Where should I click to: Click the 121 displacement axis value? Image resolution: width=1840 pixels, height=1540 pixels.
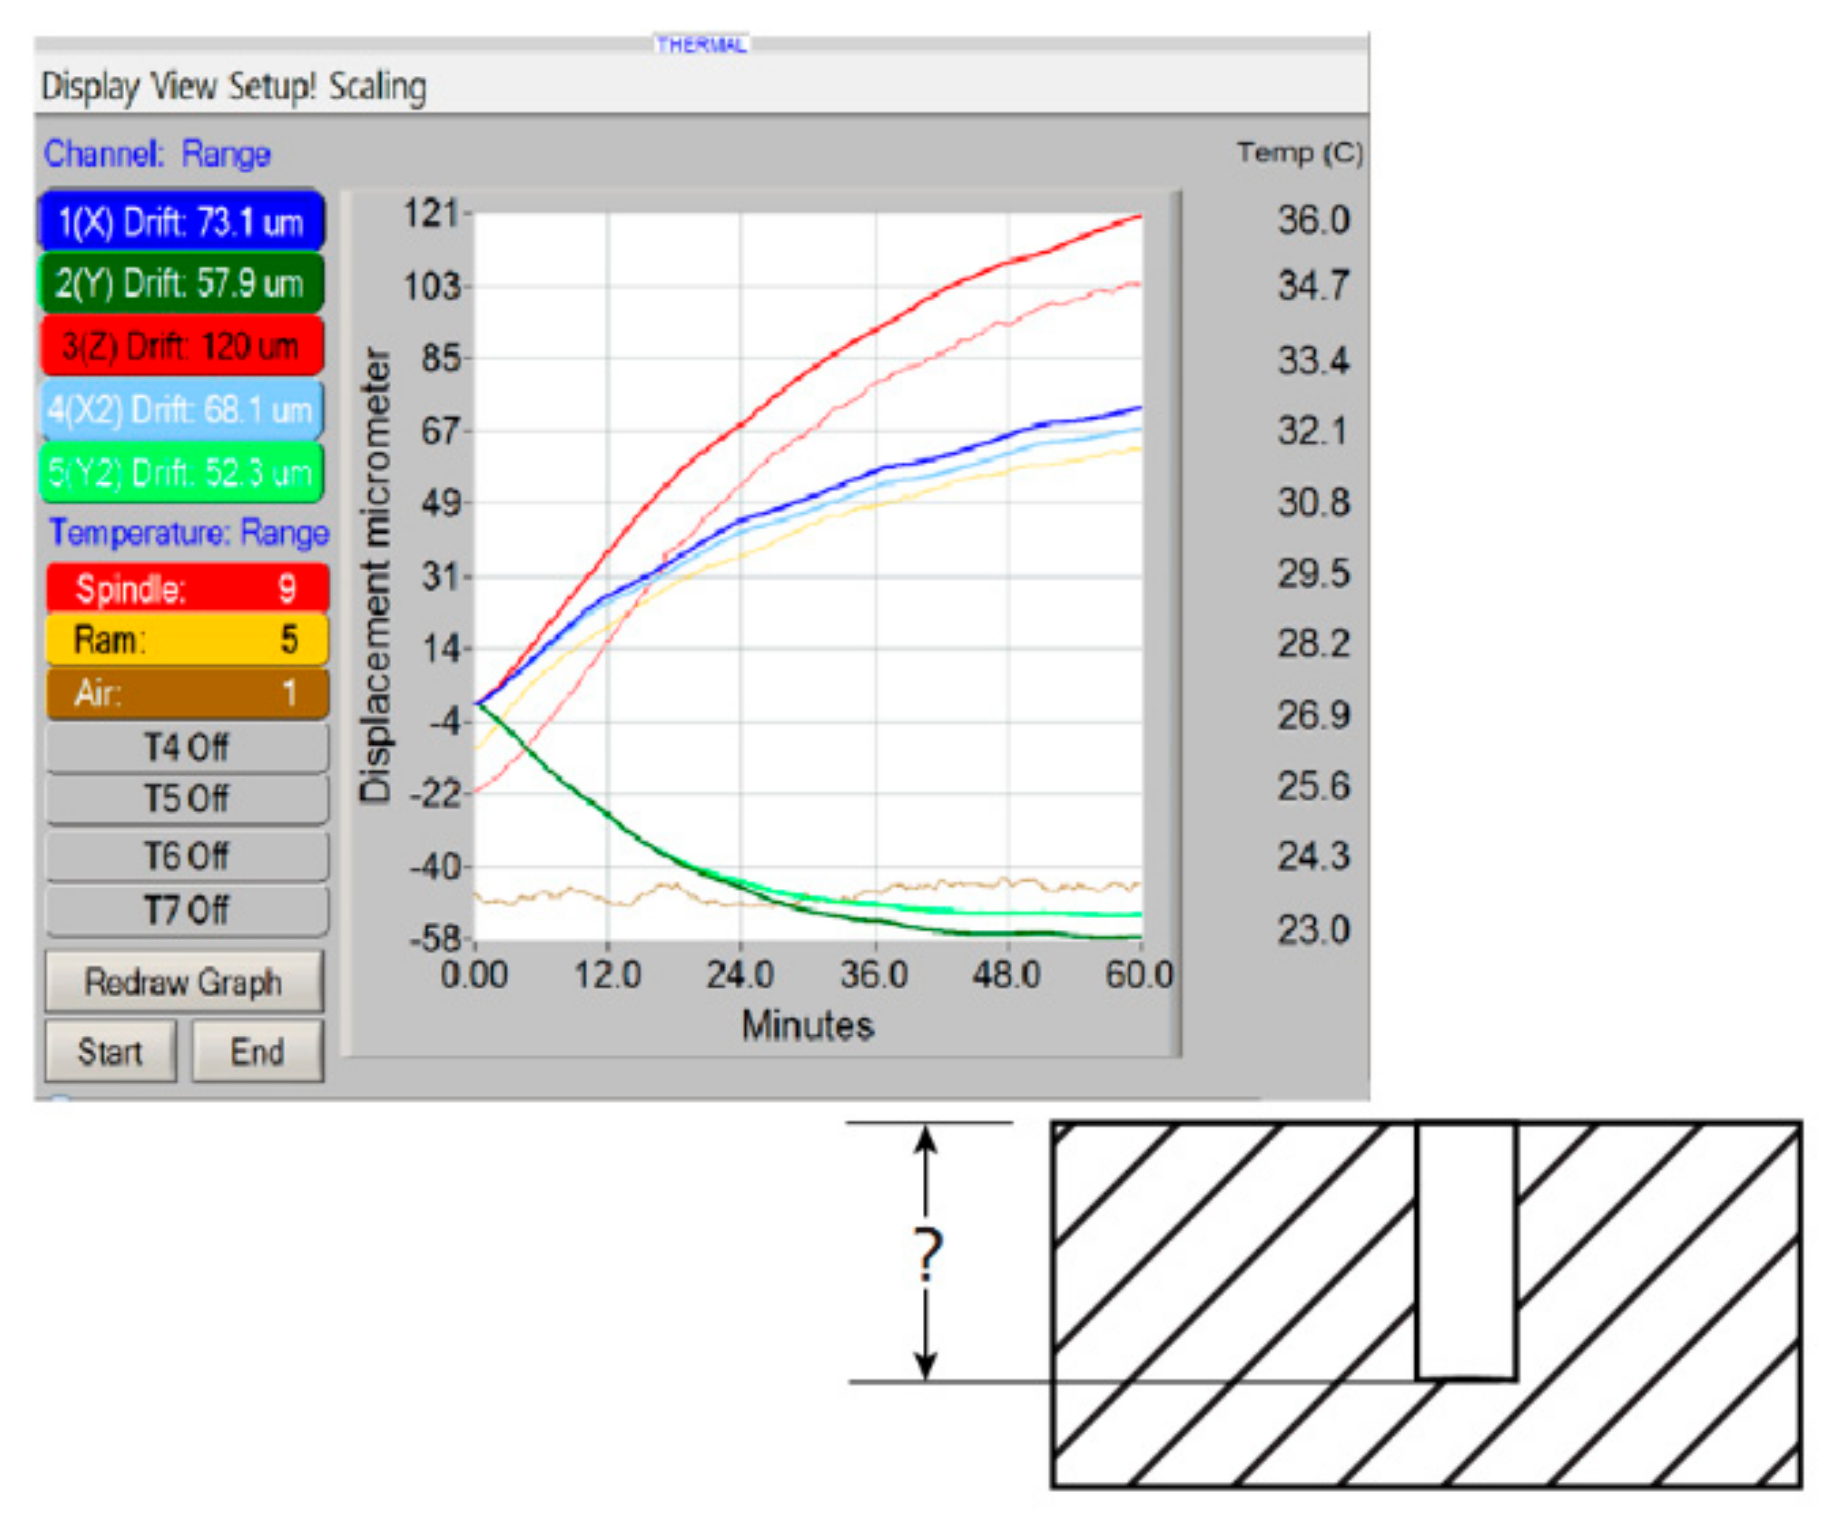click(x=431, y=213)
